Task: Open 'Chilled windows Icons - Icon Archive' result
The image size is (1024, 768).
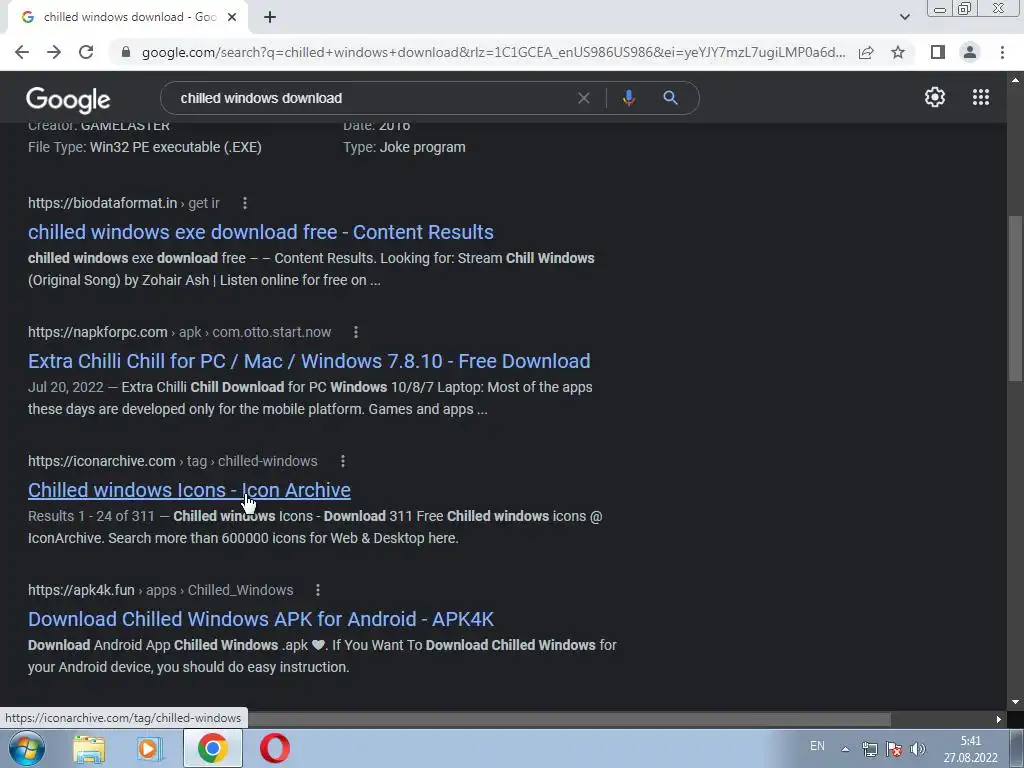Action: click(x=189, y=490)
